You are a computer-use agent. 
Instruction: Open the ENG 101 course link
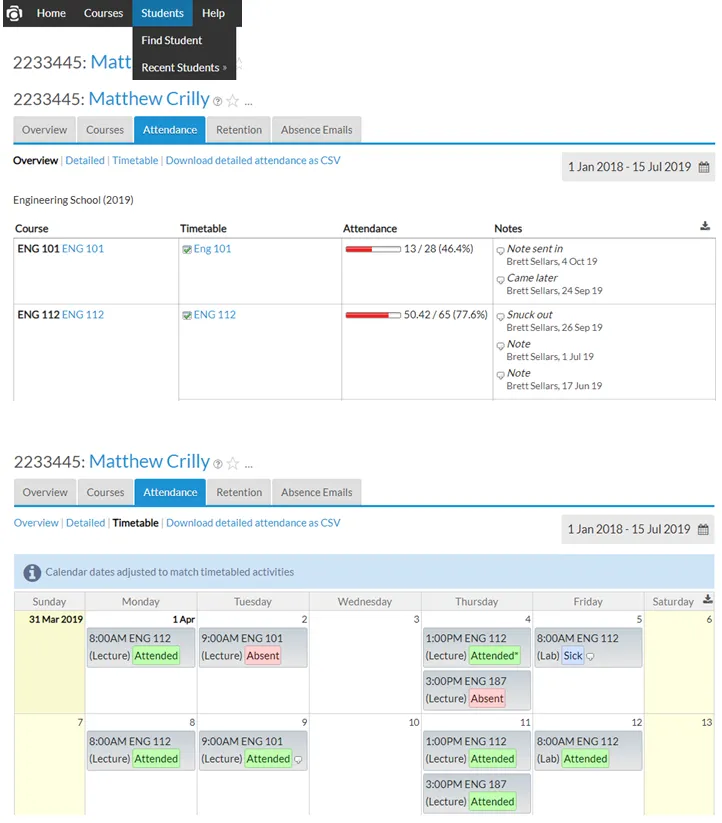pyautogui.click(x=83, y=249)
